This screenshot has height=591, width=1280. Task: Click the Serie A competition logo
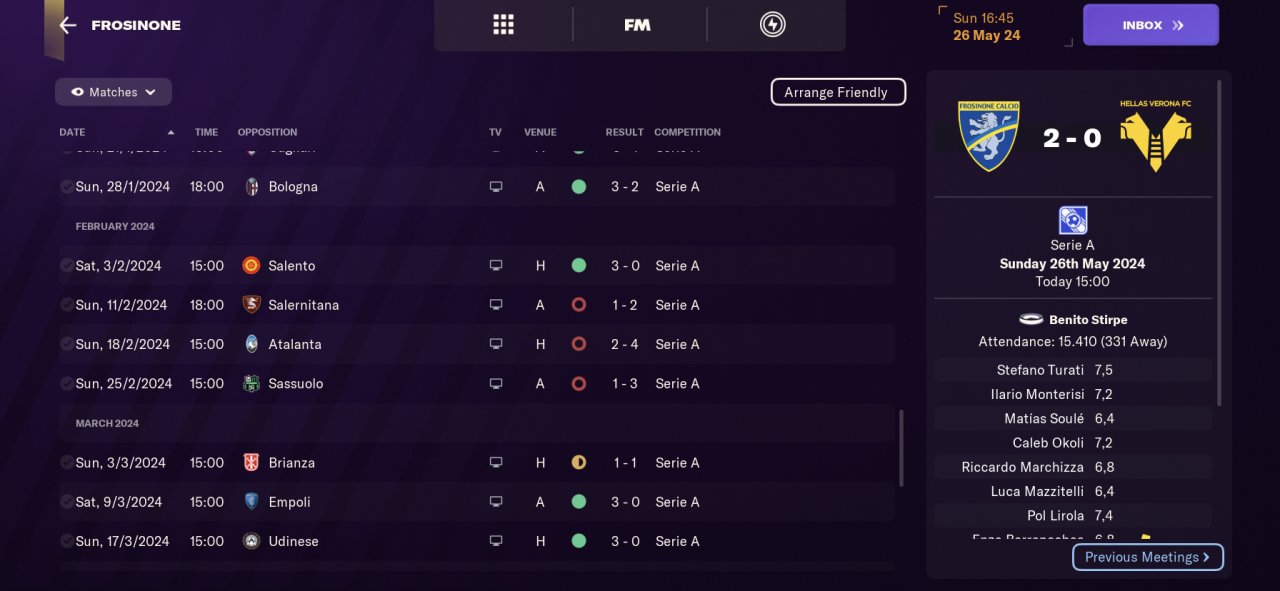(1072, 220)
